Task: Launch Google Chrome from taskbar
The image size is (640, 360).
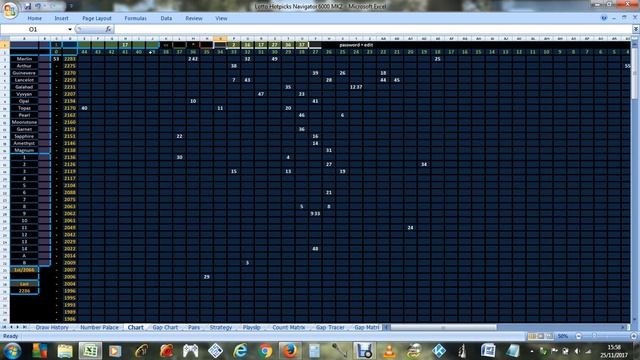Action: click(x=265, y=351)
